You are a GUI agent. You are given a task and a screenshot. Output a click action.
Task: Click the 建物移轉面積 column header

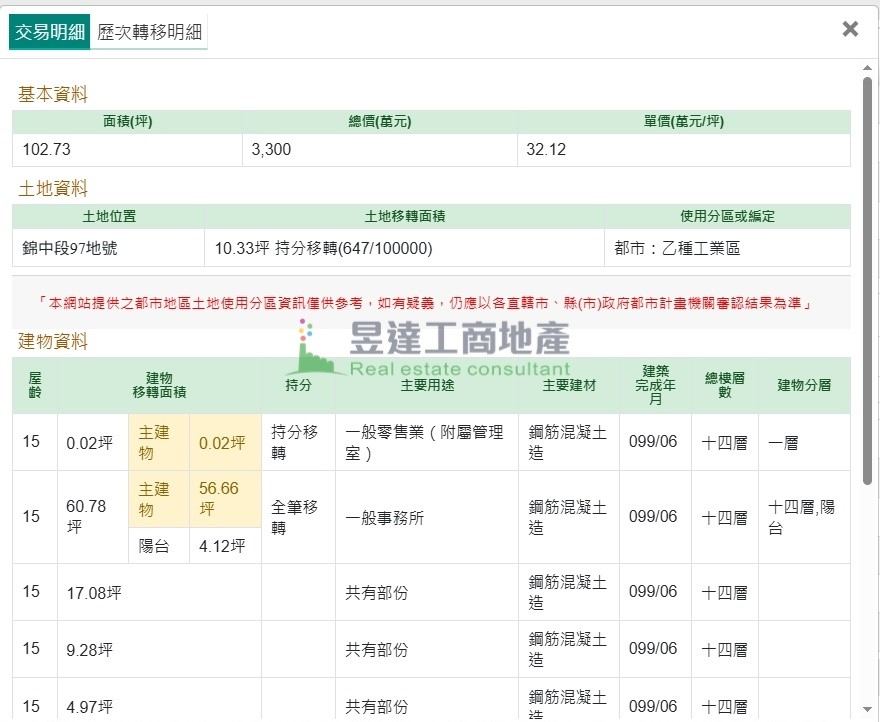tap(159, 385)
